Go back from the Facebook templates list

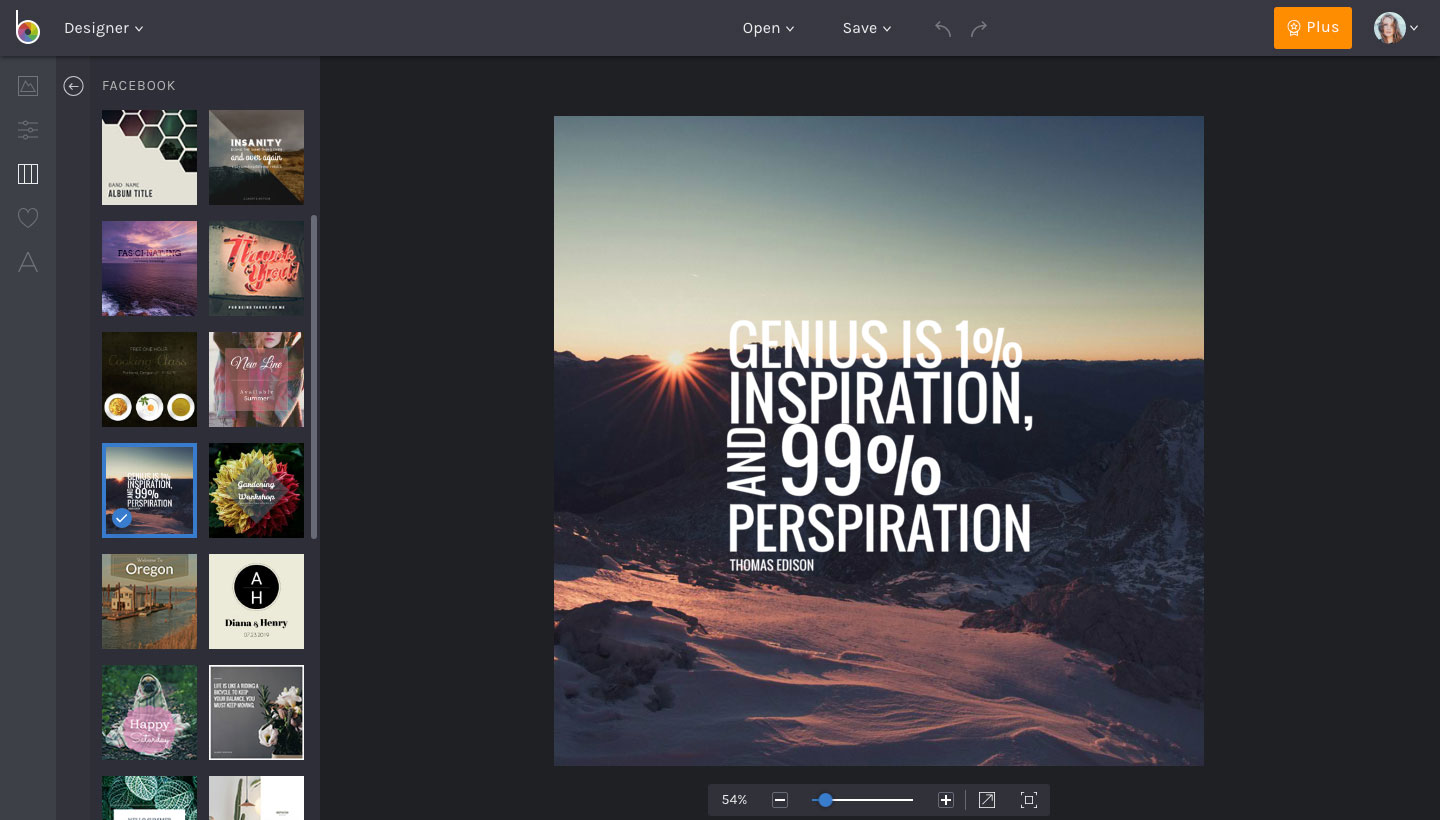coord(73,86)
